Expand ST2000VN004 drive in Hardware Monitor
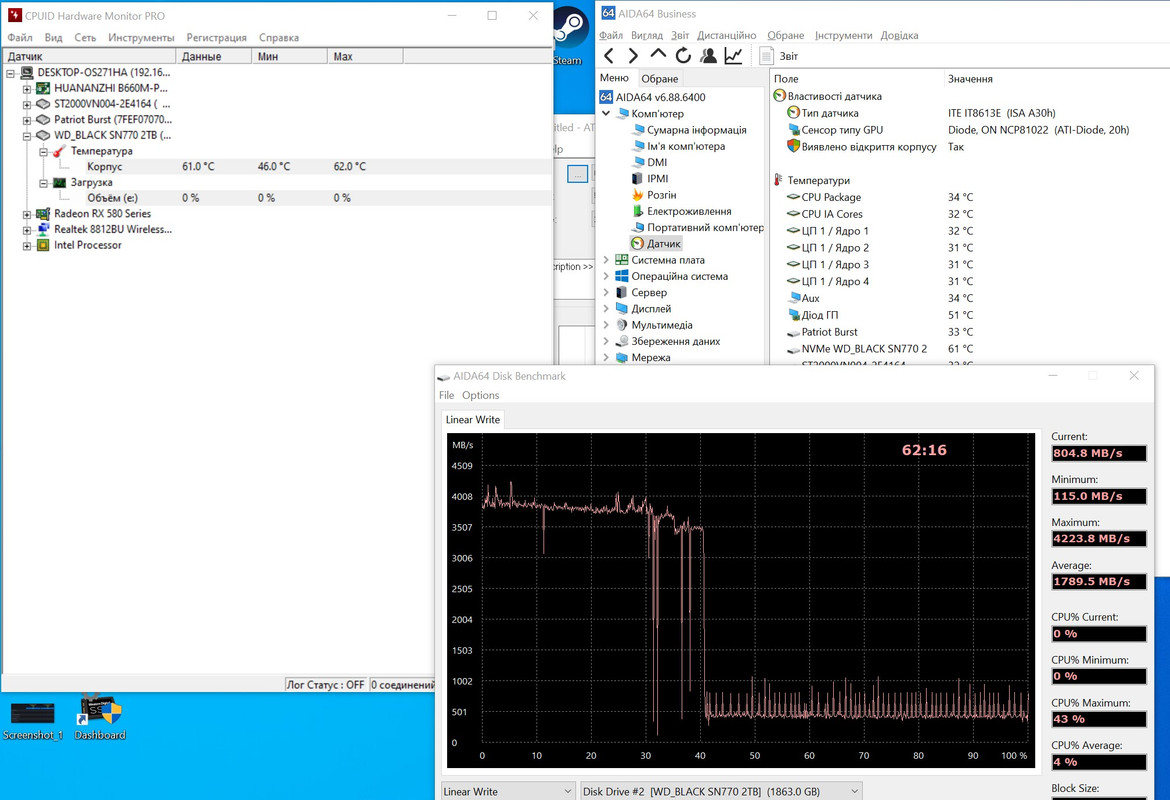This screenshot has width=1170, height=800. coord(27,104)
